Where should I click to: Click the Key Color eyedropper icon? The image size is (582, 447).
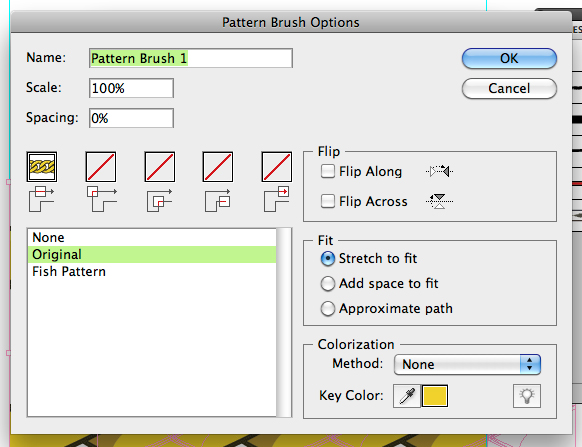point(407,396)
